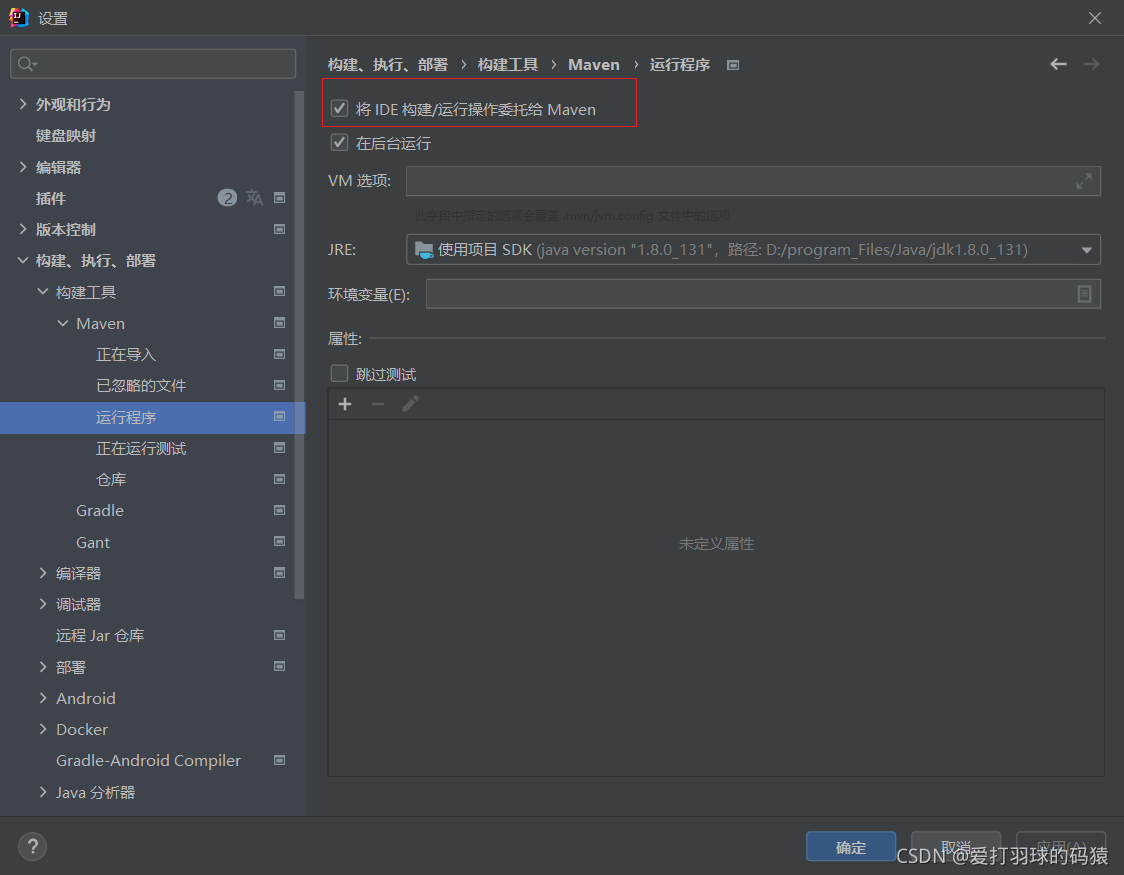Select 正在运行测试 under Maven
This screenshot has width=1124, height=875.
pos(141,448)
